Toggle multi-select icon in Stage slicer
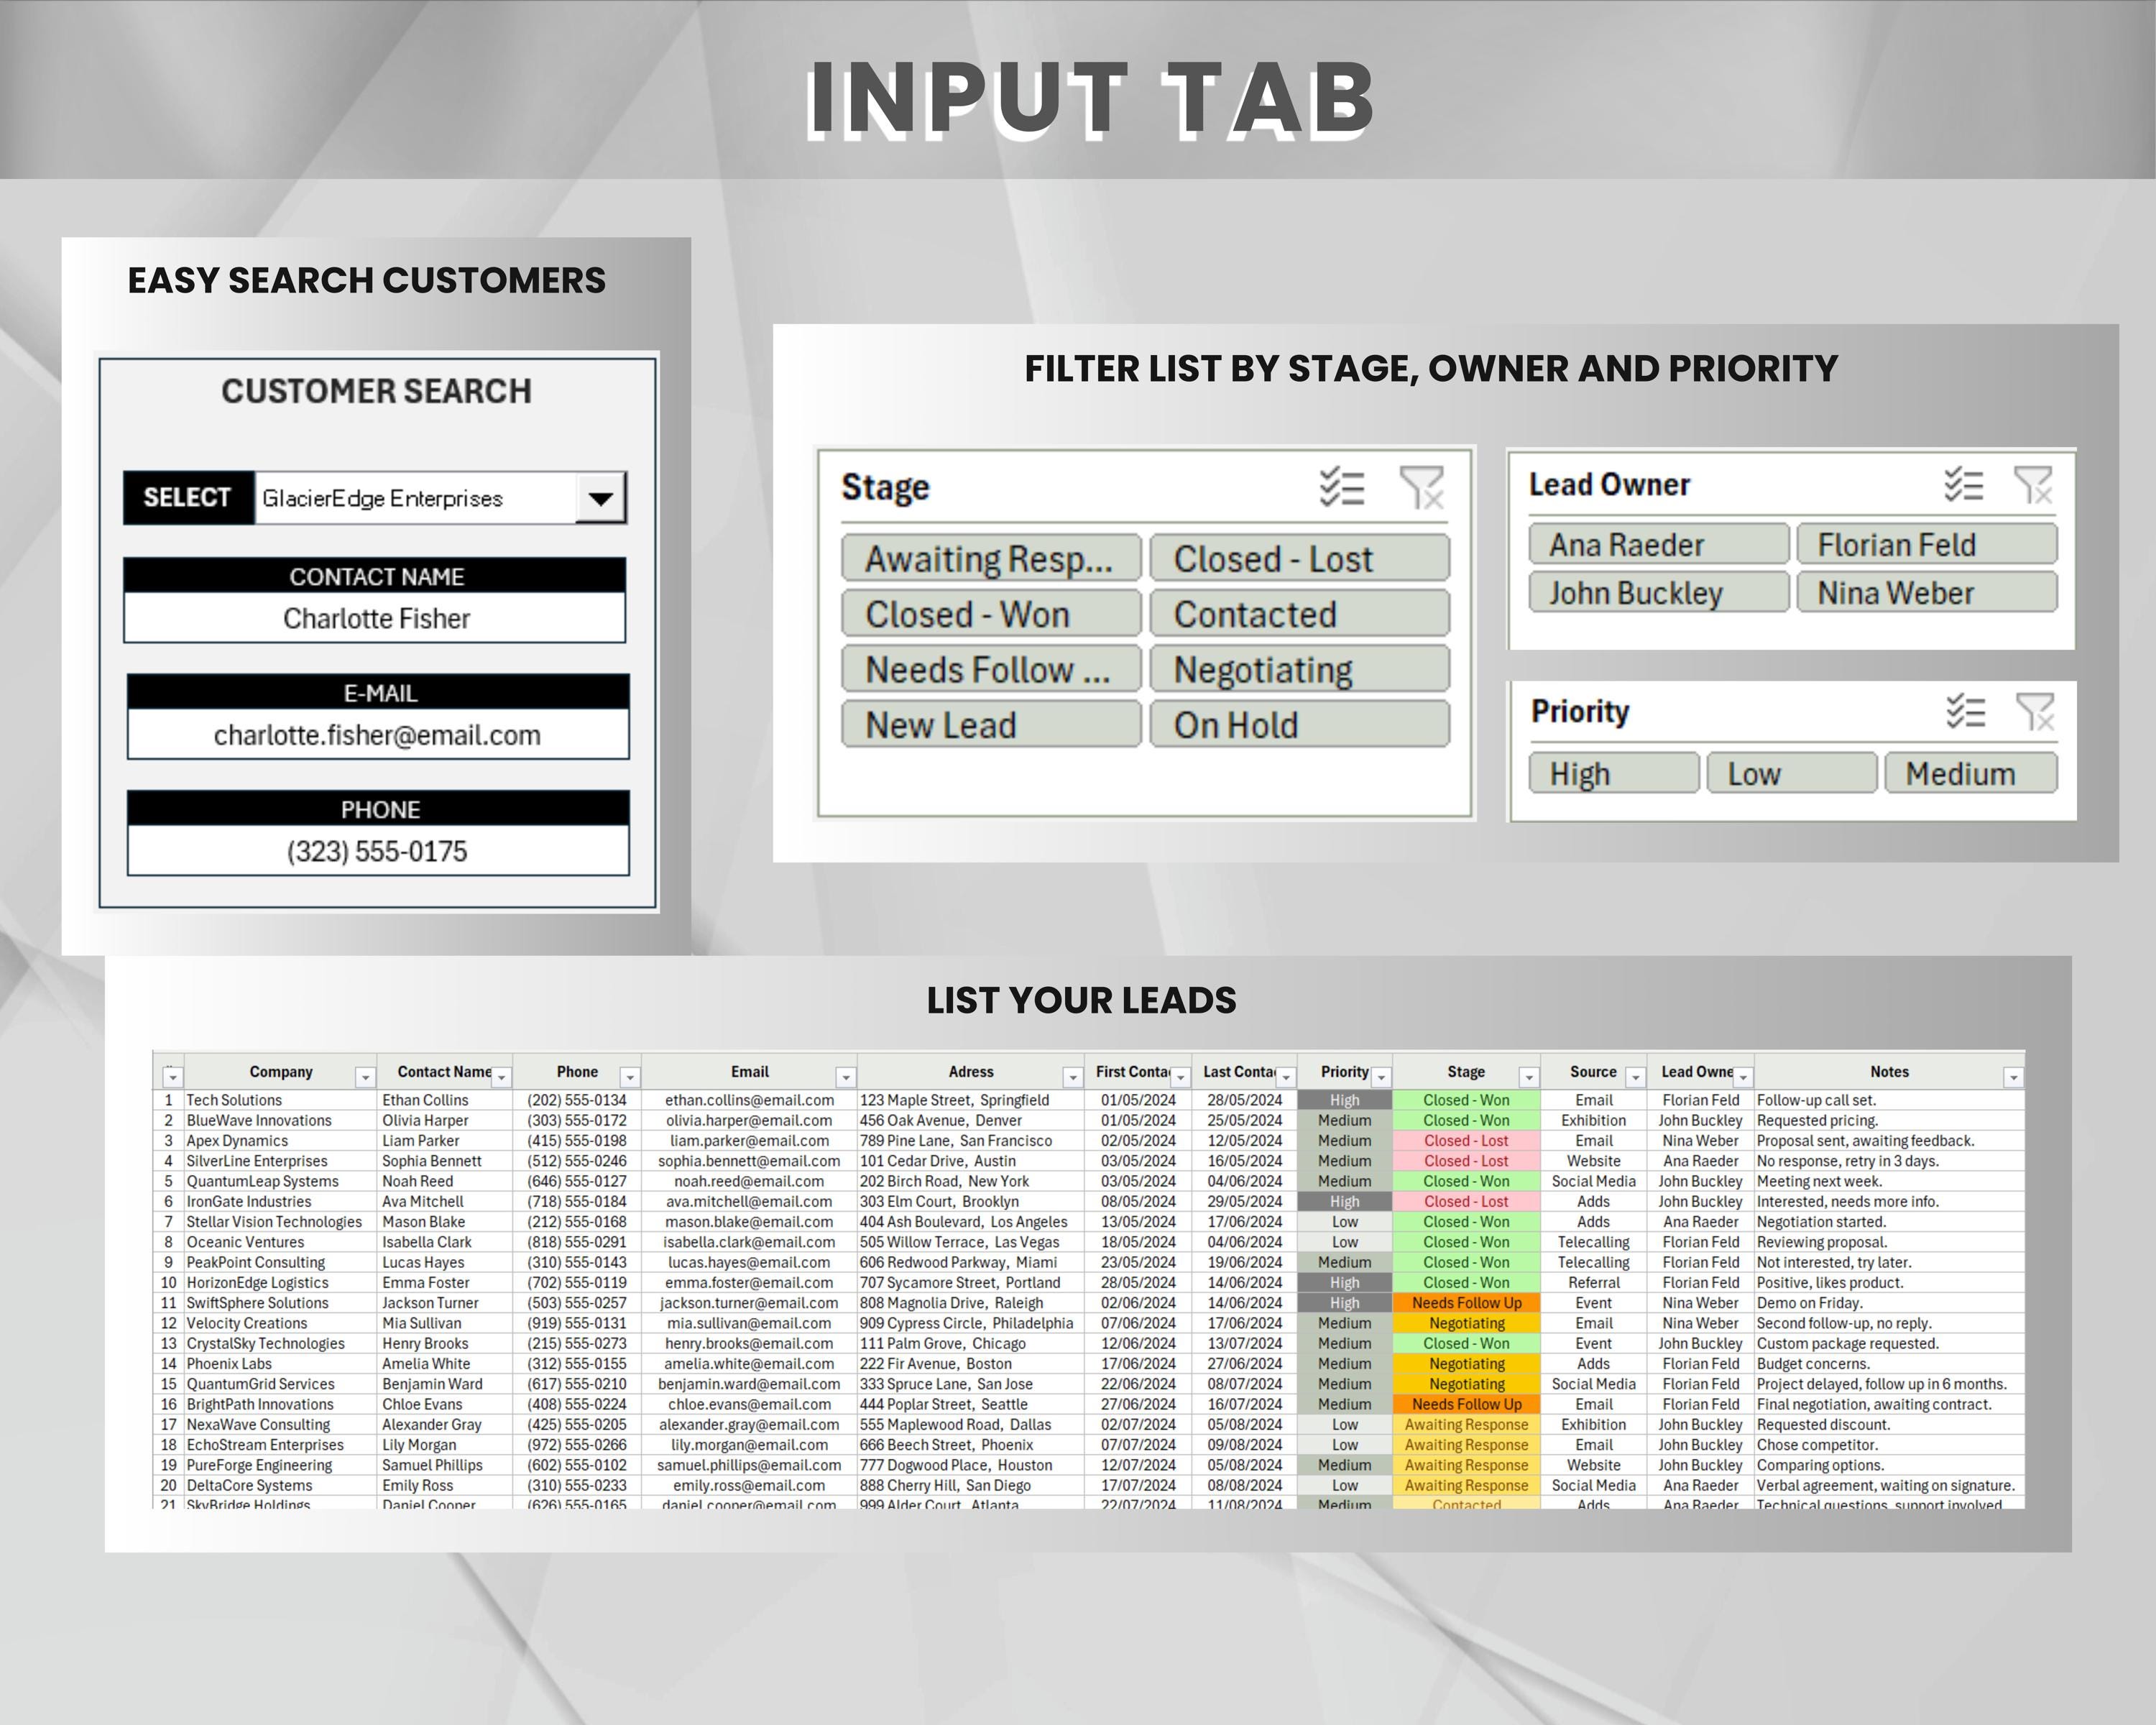The image size is (2156, 1725). [x=1341, y=487]
